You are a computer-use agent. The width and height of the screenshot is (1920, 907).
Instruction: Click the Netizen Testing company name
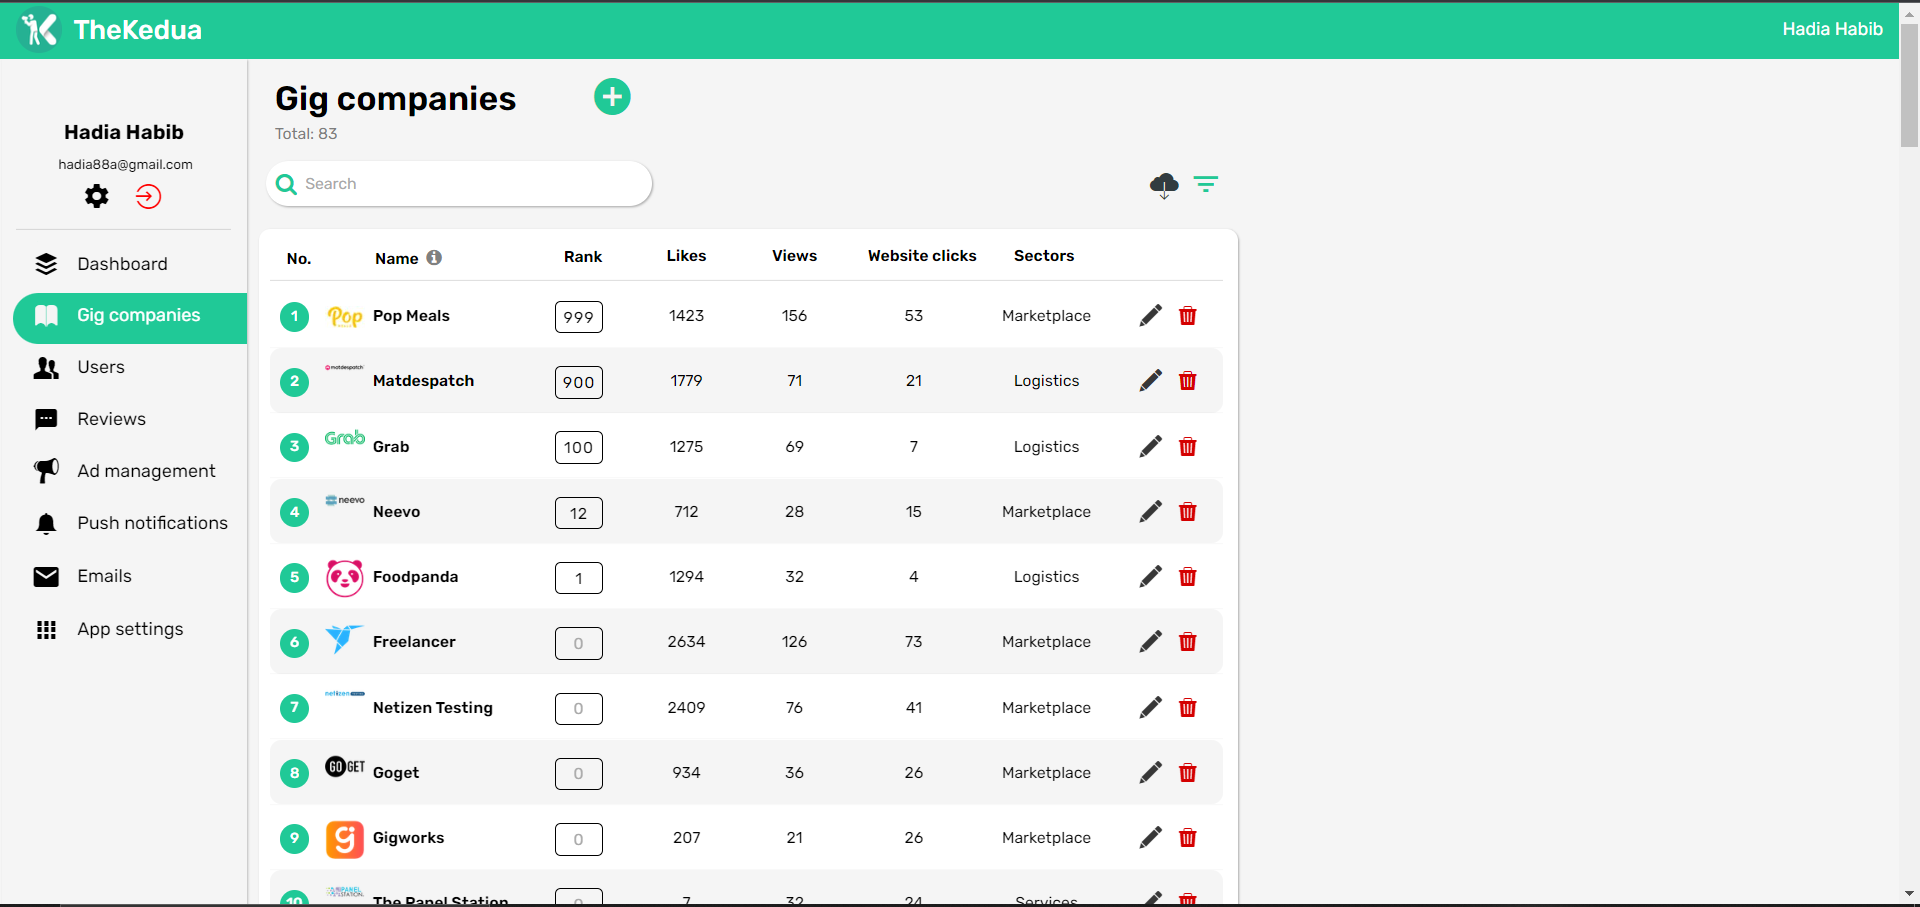pyautogui.click(x=433, y=708)
